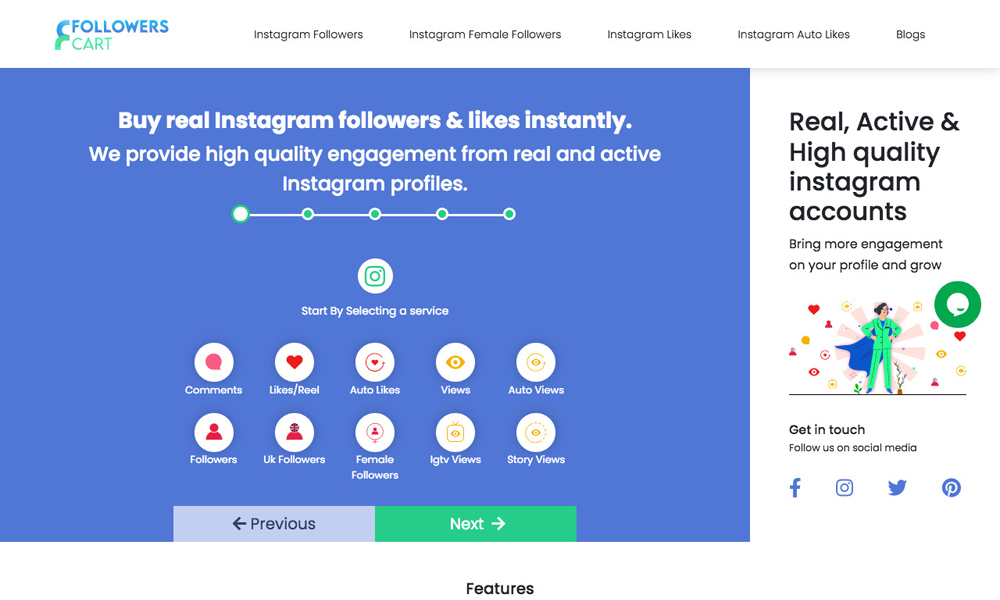Screen dimensions: 1000x600
Task: Open the Pinterest social link
Action: tap(951, 488)
